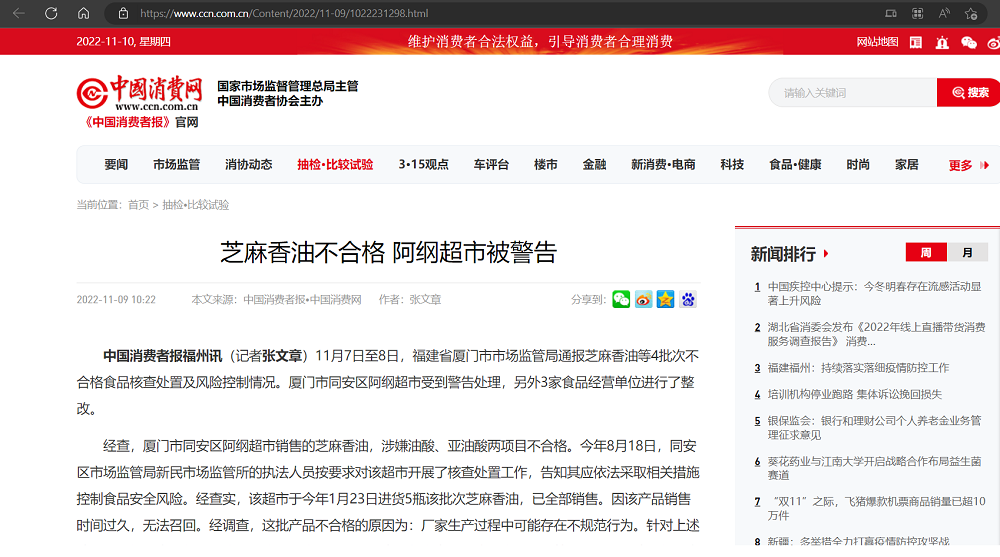Click the browser home button
The image size is (1000, 557).
pyautogui.click(x=84, y=13)
